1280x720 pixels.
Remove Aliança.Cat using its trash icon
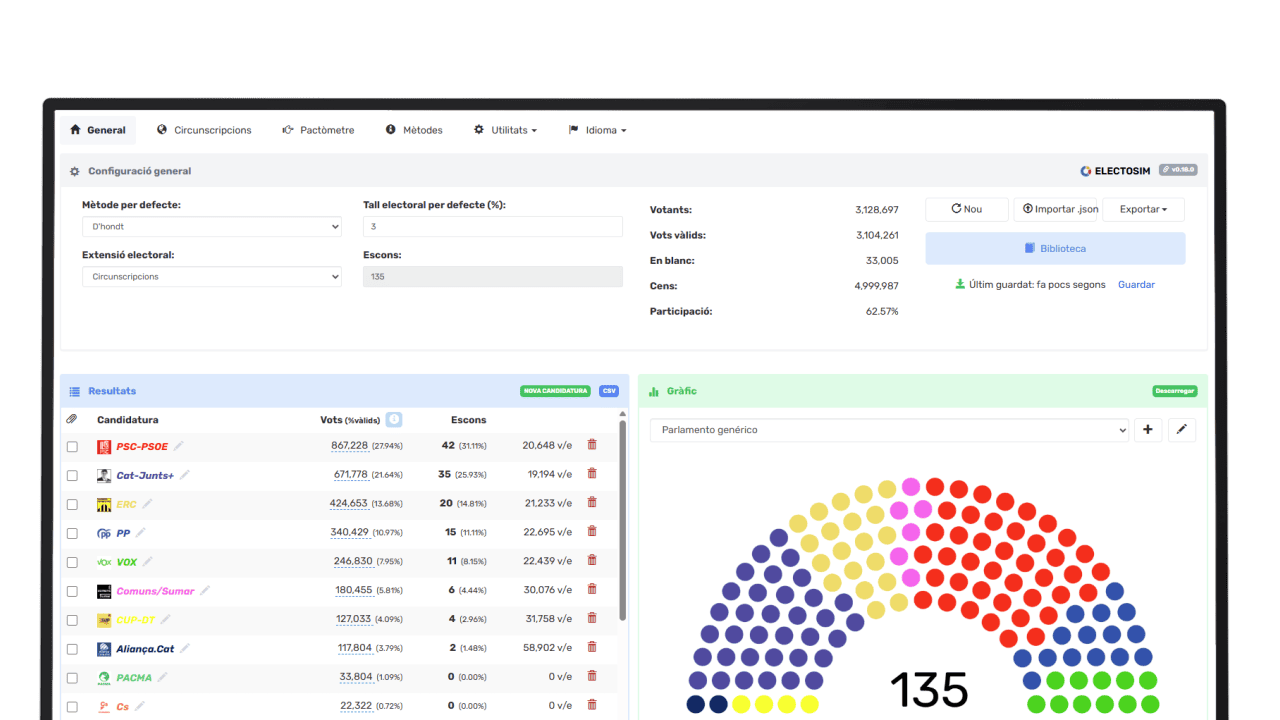pos(592,648)
